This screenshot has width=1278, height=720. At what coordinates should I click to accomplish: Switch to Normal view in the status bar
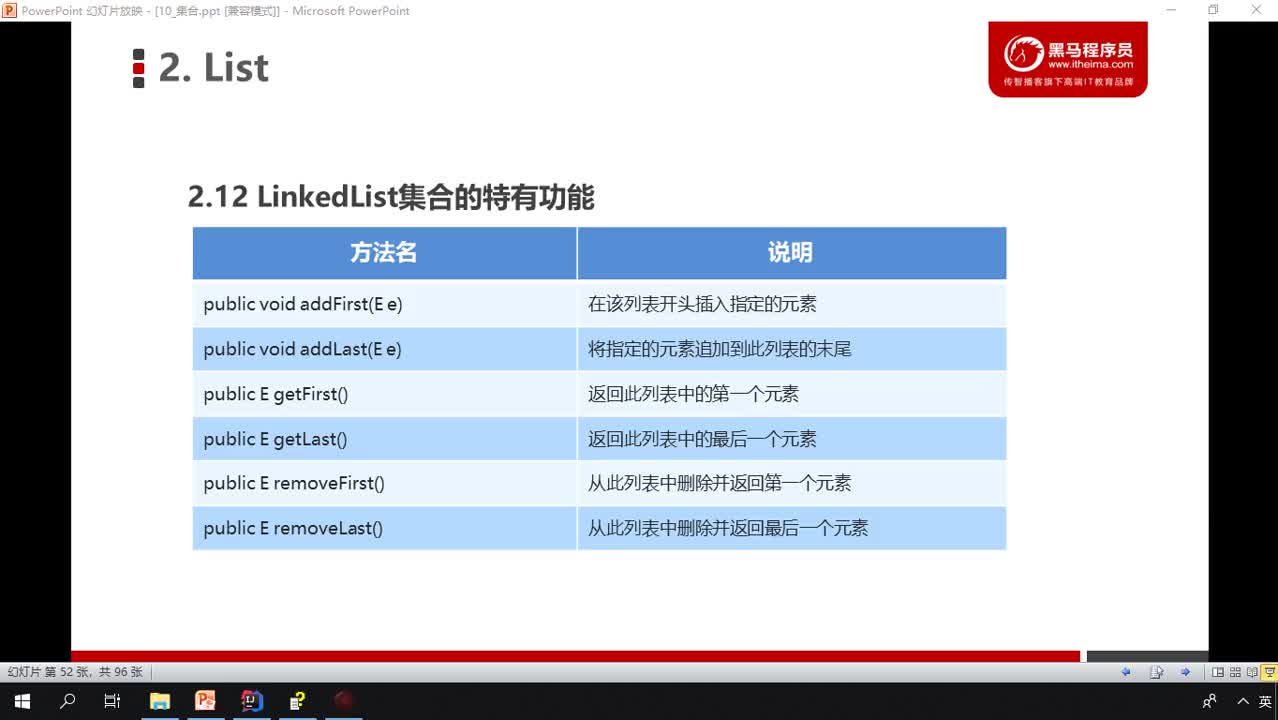pyautogui.click(x=1218, y=672)
